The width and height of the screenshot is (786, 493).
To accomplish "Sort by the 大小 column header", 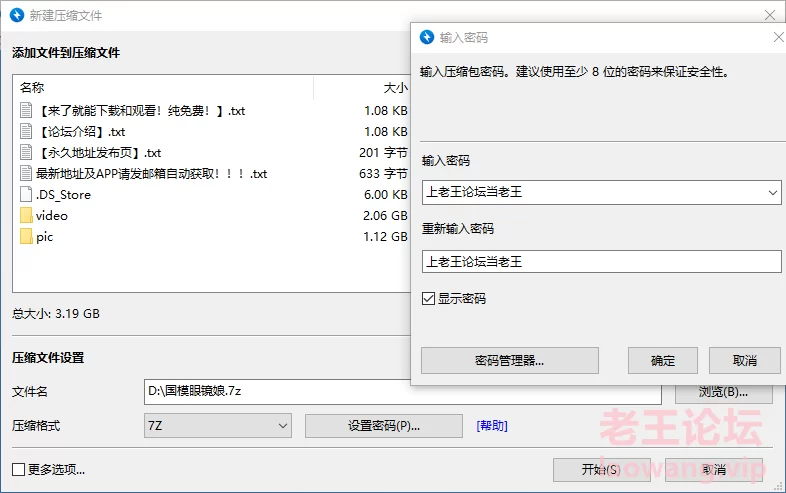I will [x=396, y=88].
